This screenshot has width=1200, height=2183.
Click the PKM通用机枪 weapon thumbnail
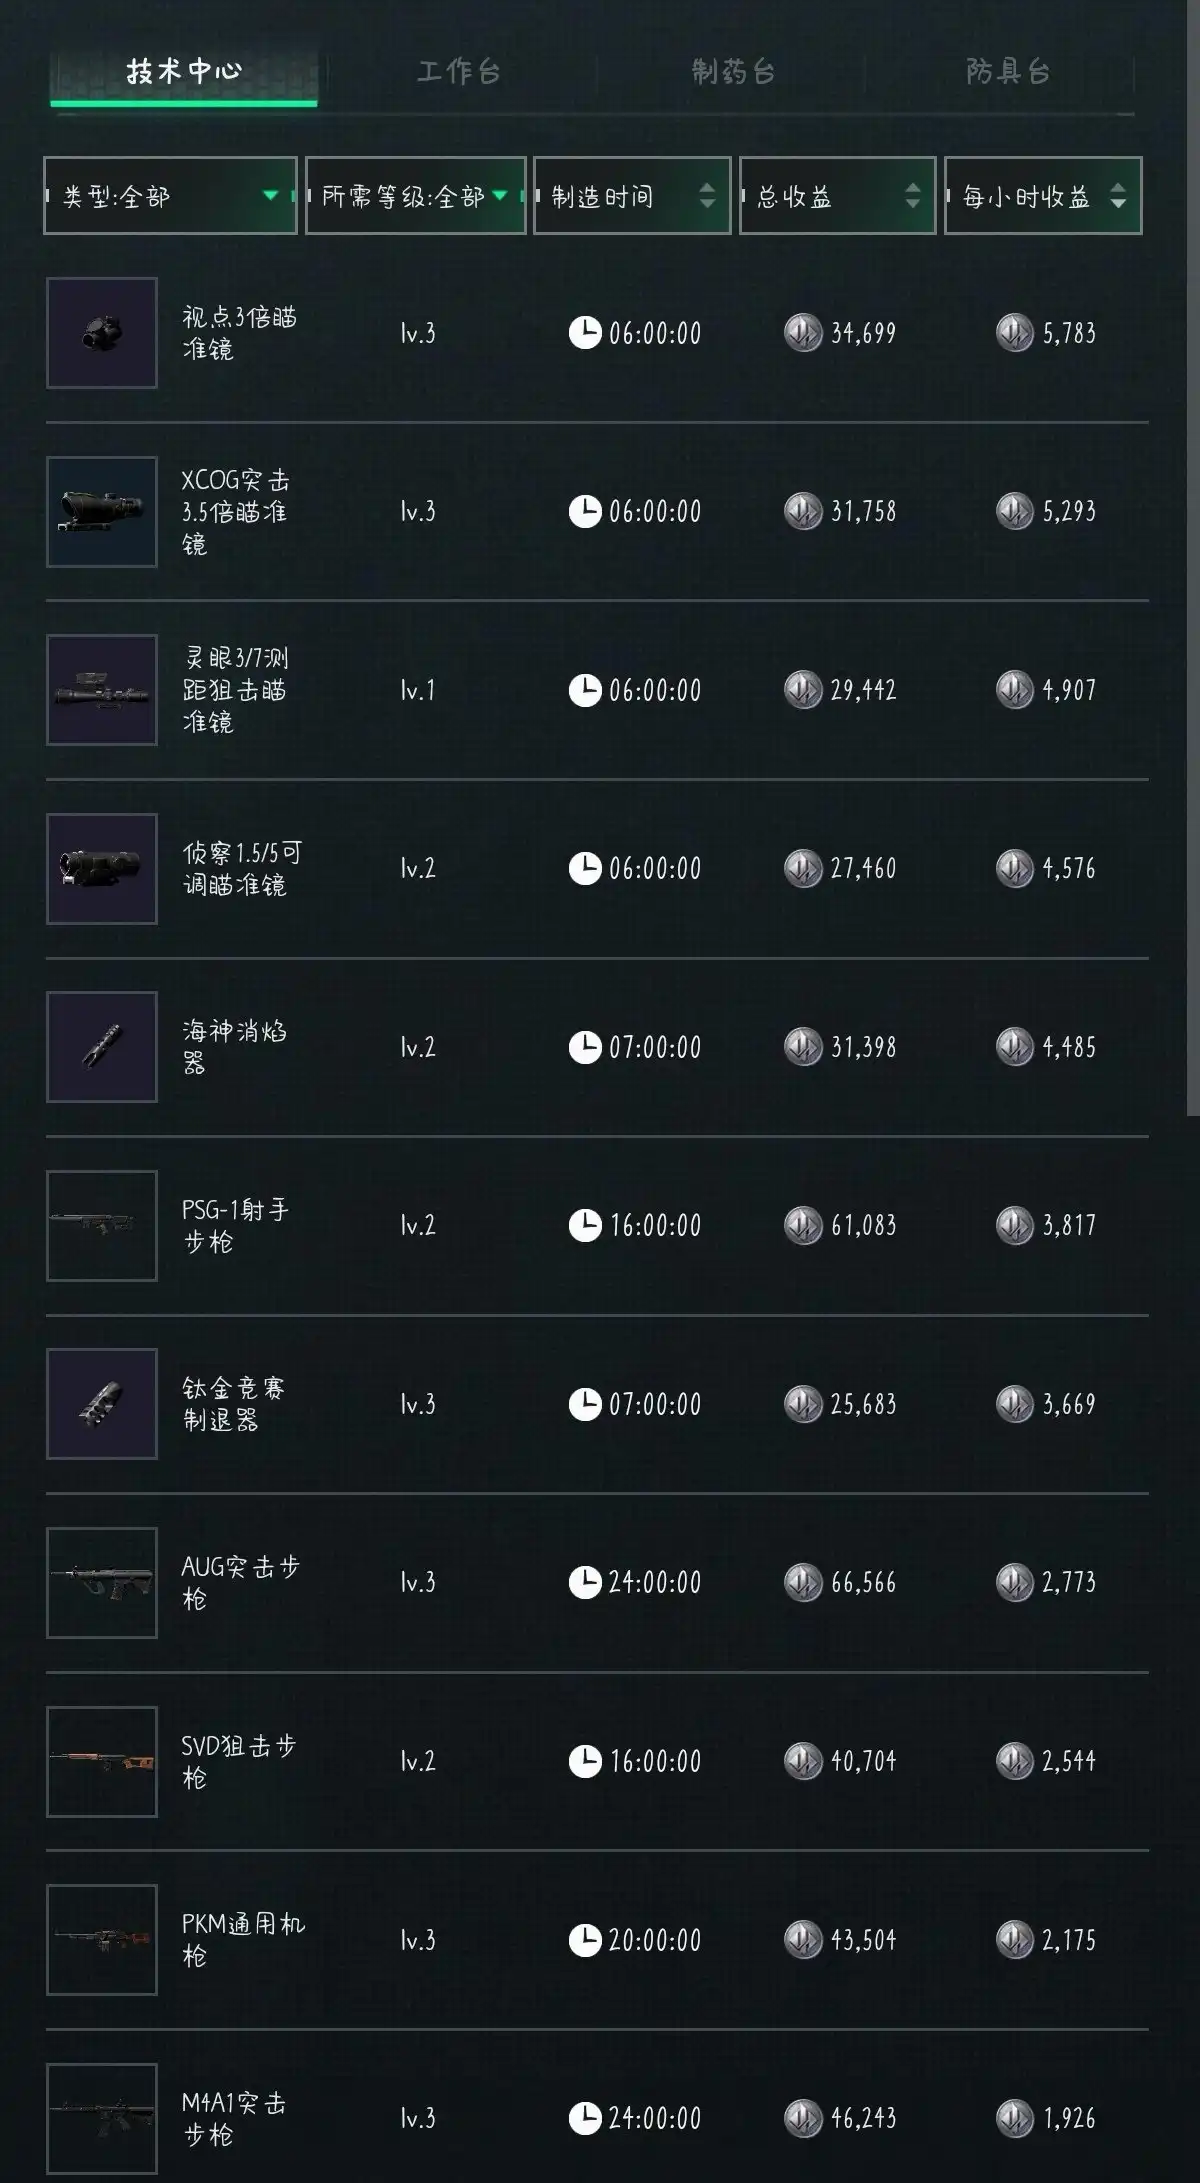coord(102,1939)
